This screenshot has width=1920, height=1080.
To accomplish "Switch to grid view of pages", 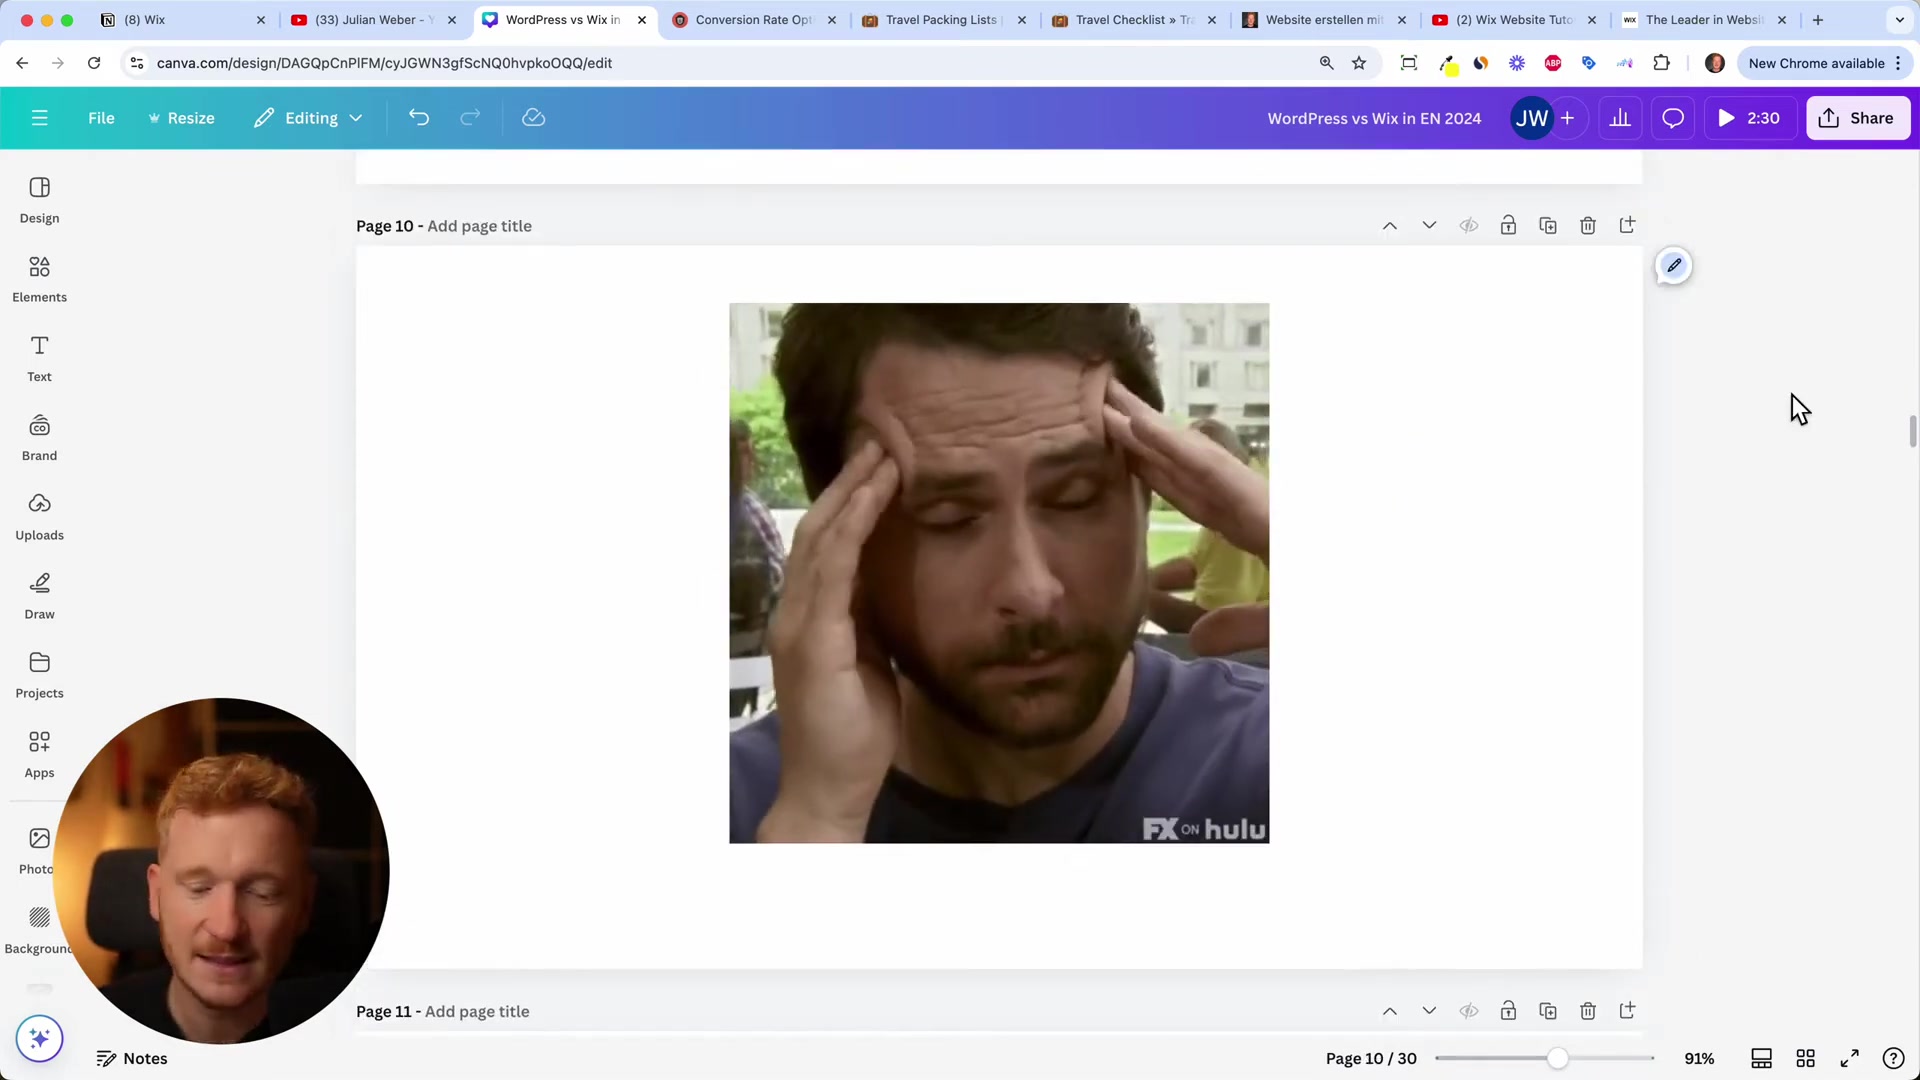I will pos(1805,1058).
